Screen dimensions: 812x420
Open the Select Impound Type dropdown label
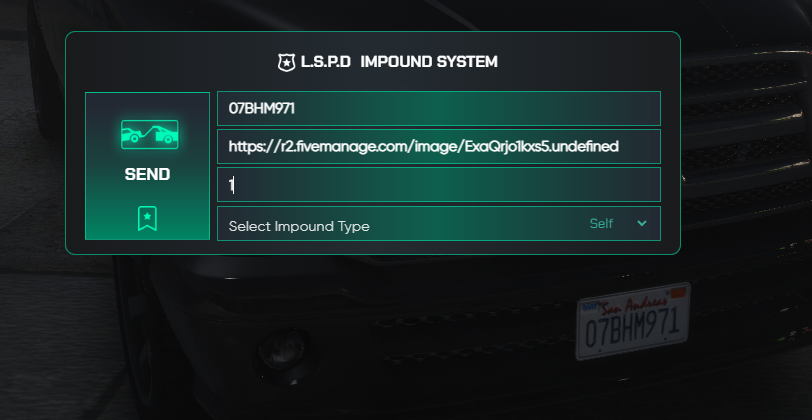coord(299,226)
